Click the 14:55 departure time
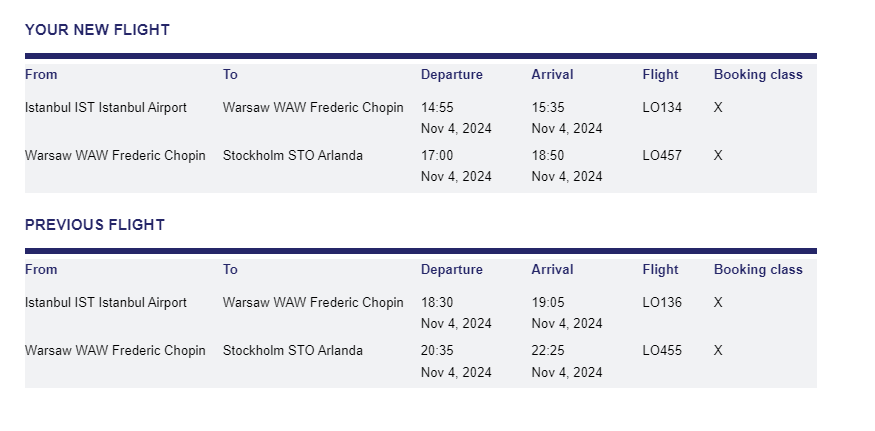 point(437,108)
